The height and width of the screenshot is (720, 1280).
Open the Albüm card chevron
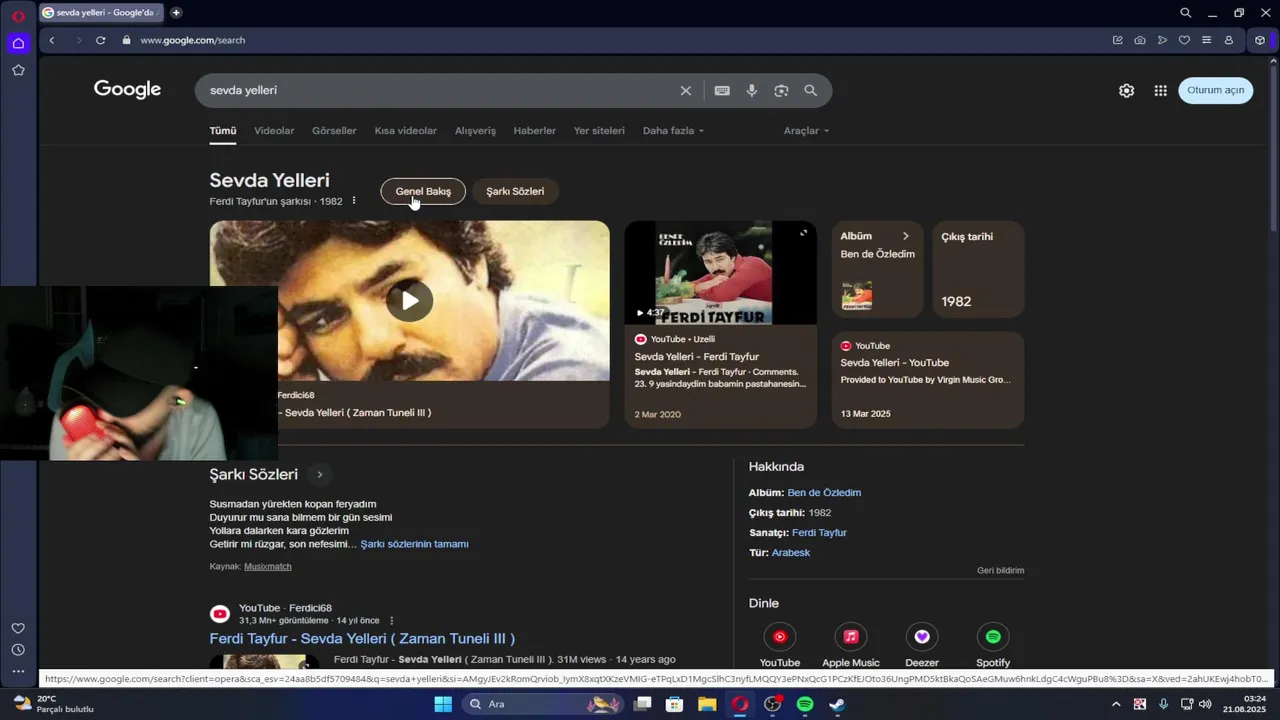coord(906,236)
